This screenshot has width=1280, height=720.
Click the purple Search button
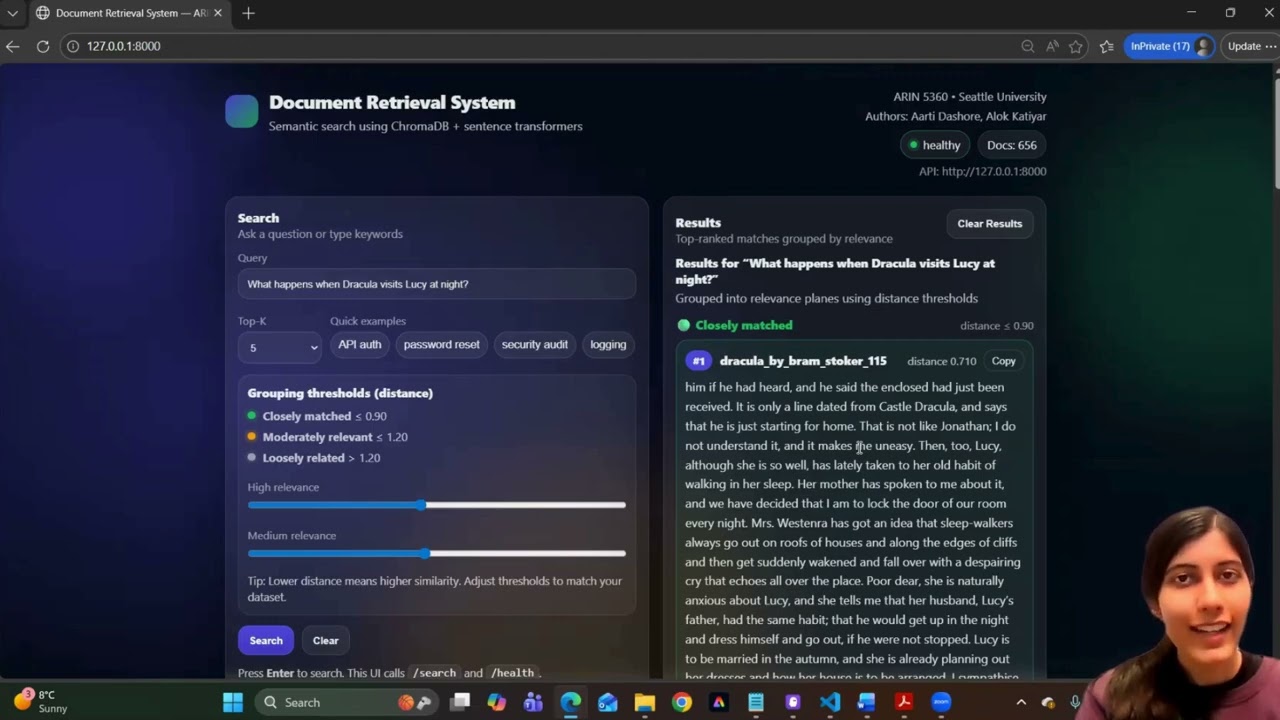coord(266,640)
